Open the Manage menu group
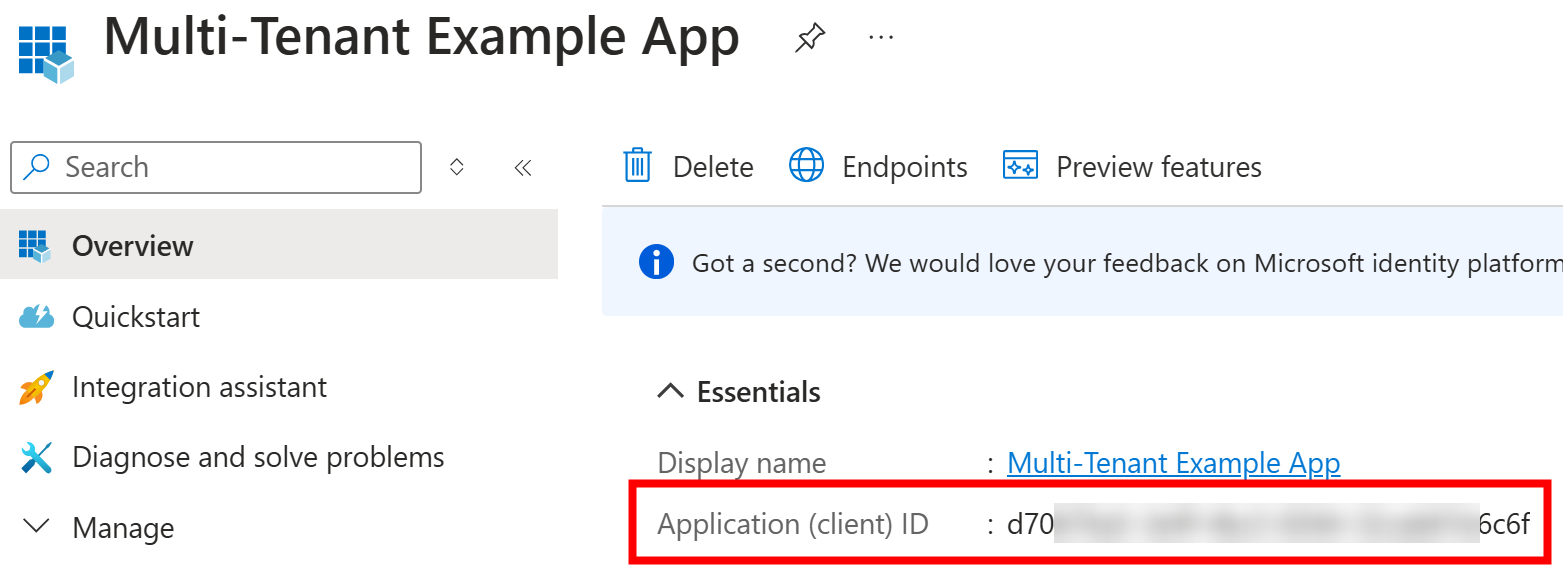Image resolution: width=1563 pixels, height=569 pixels. tap(123, 527)
